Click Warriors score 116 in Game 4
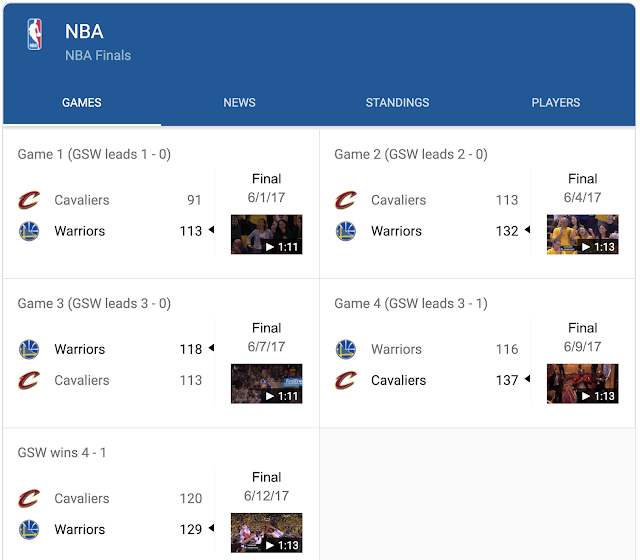This screenshot has width=640, height=560. 507,349
